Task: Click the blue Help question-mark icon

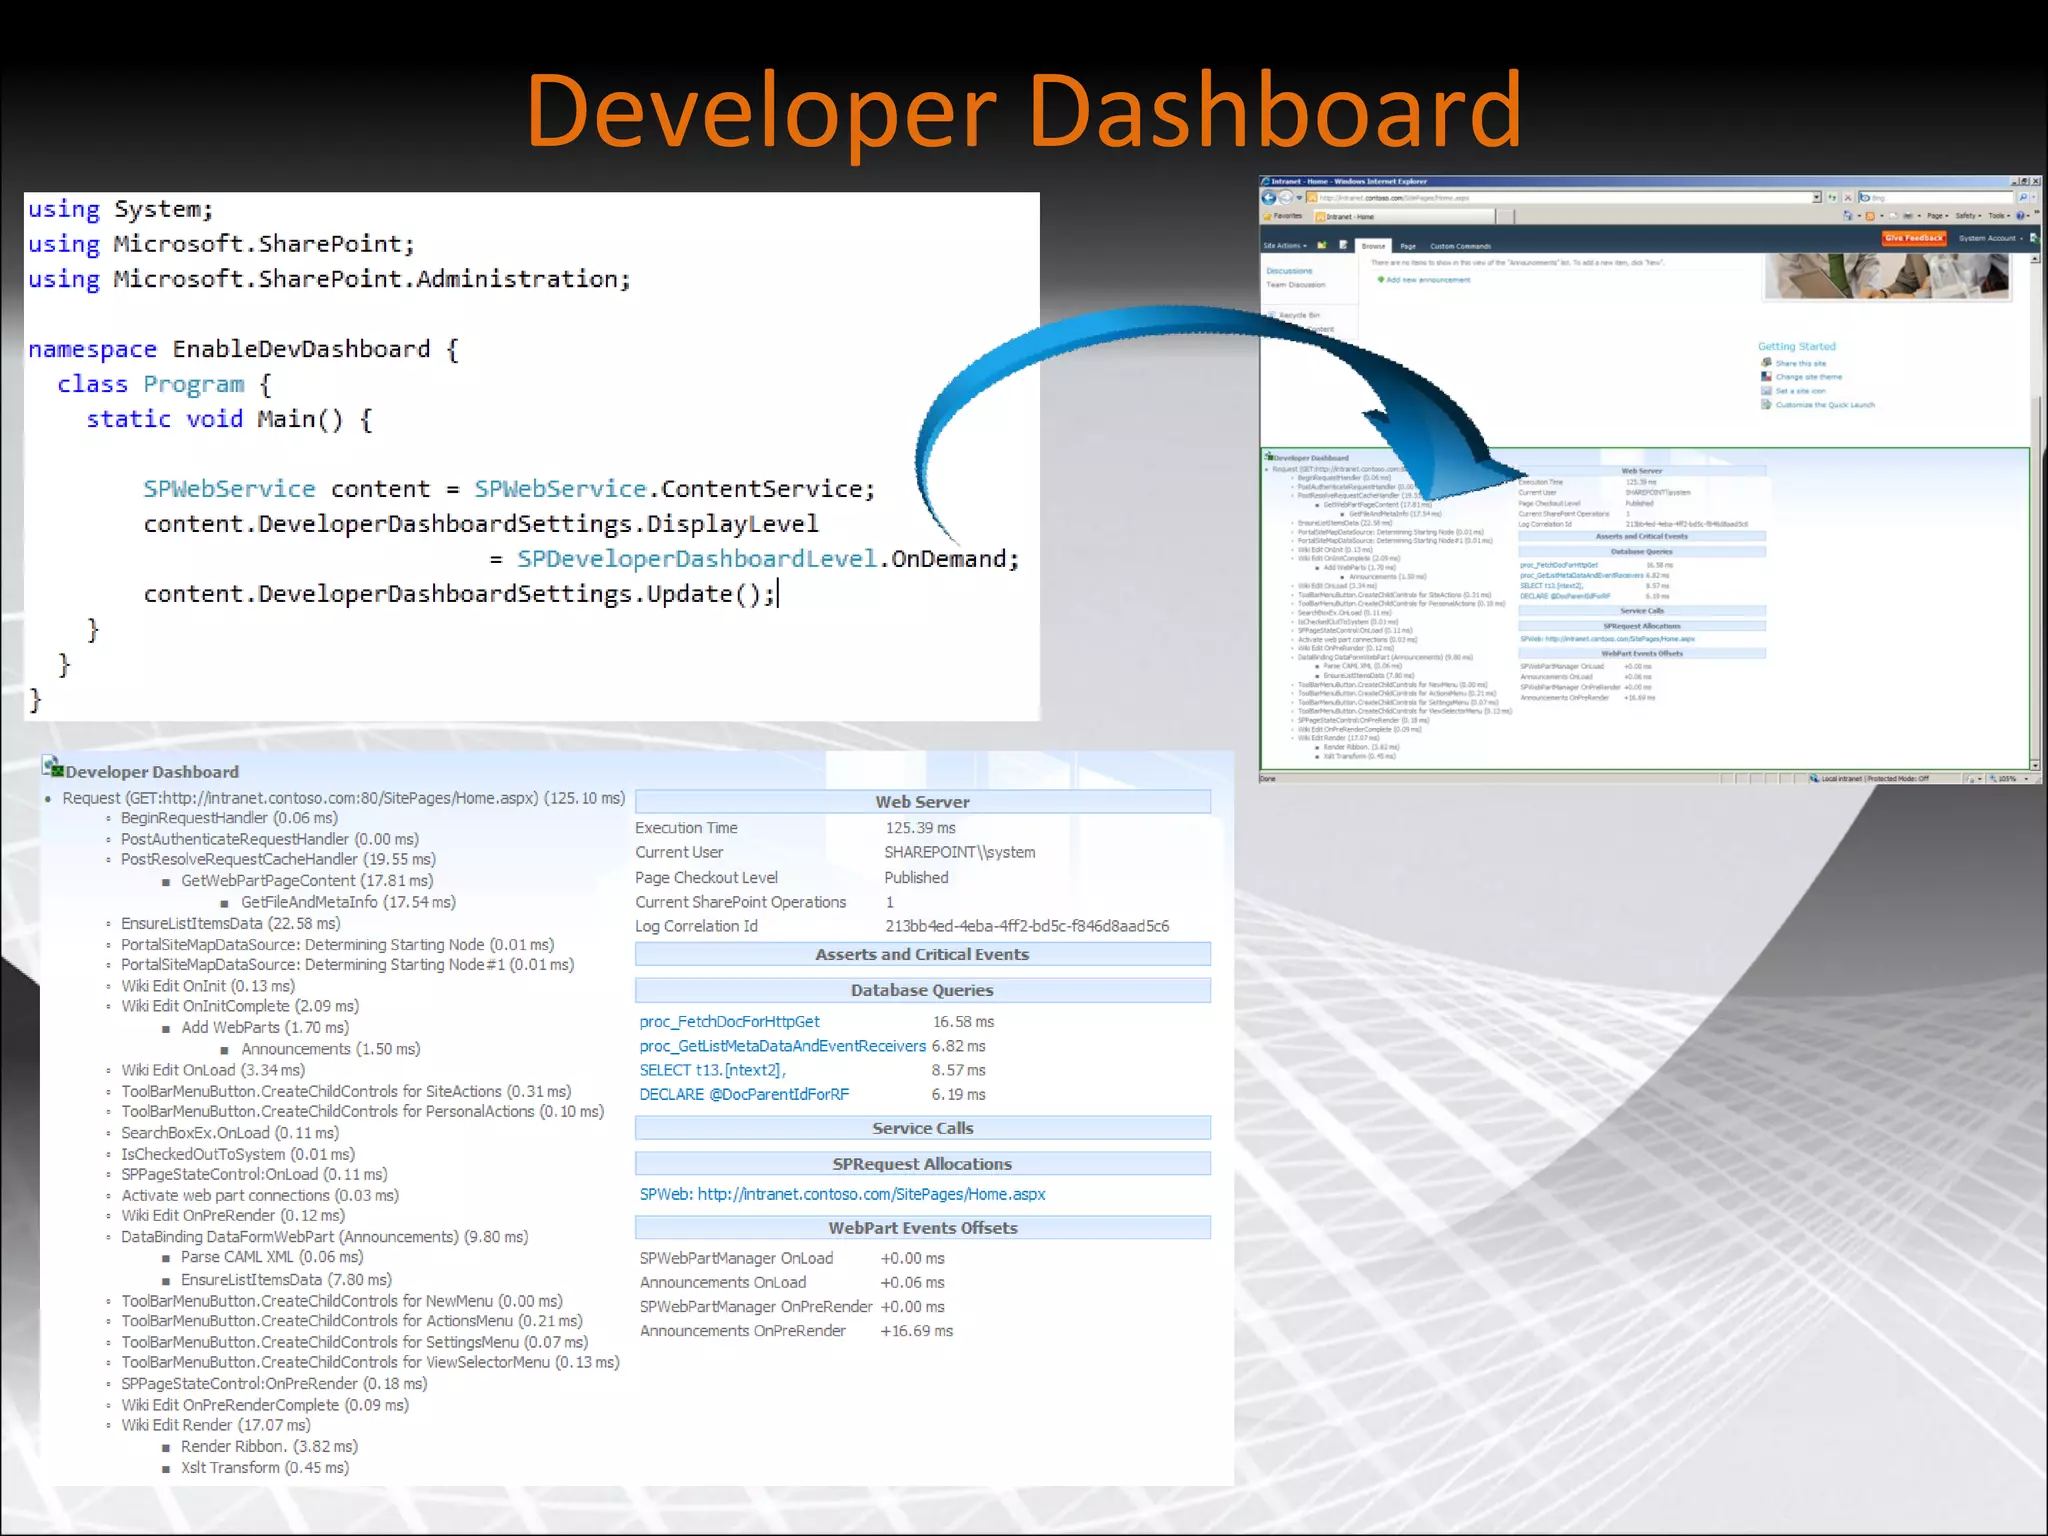Action: pyautogui.click(x=2020, y=216)
